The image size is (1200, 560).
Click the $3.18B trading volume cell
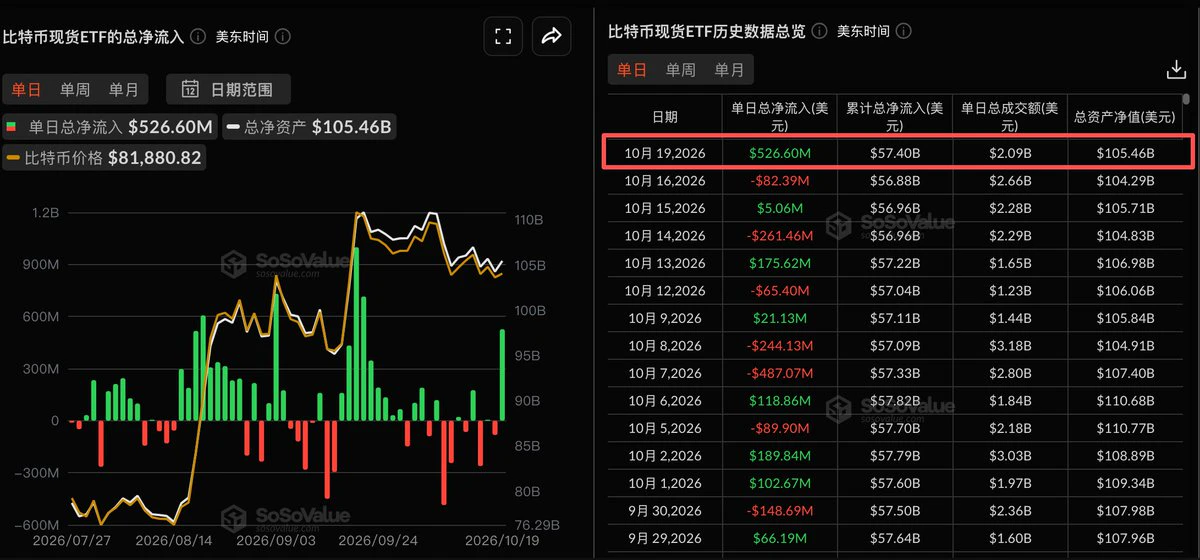point(1011,346)
